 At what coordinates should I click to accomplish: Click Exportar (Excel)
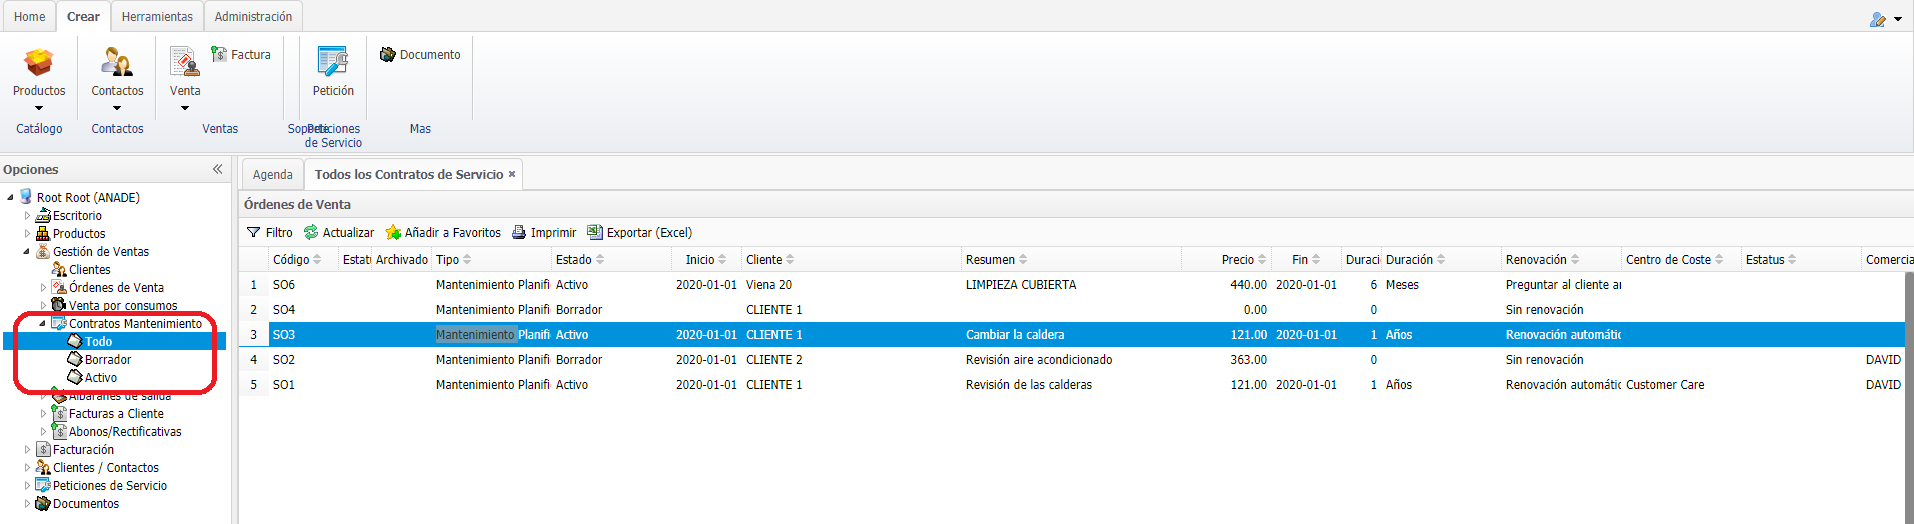click(x=639, y=232)
